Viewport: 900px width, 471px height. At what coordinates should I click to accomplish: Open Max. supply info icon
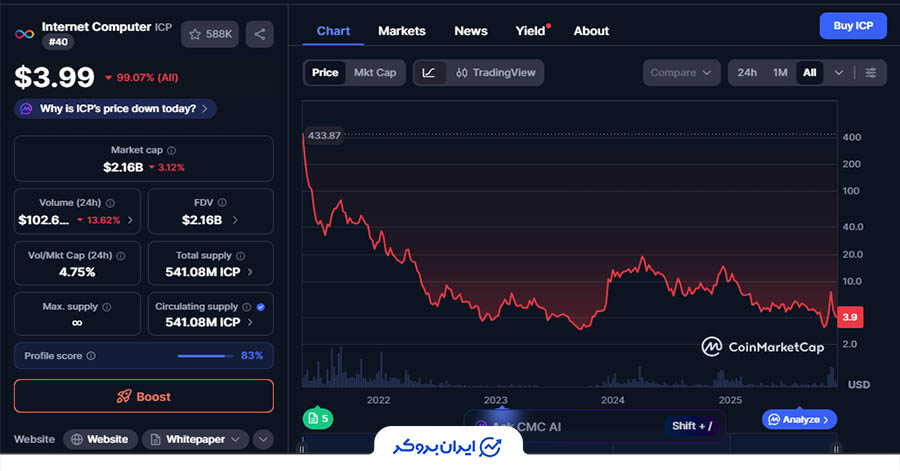pyautogui.click(x=107, y=307)
